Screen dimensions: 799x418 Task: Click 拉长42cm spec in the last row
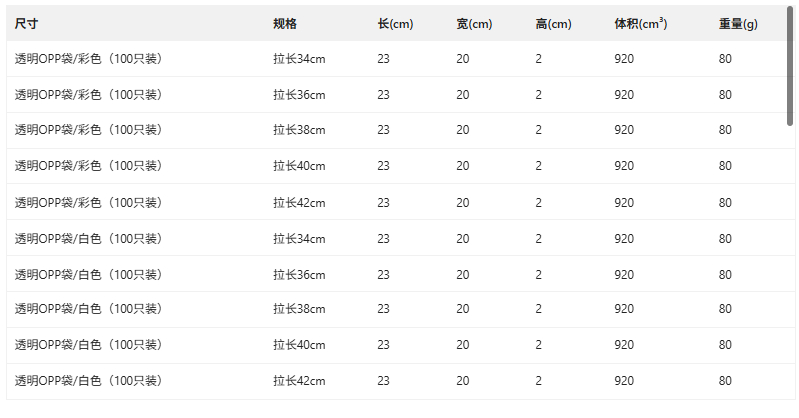(299, 381)
